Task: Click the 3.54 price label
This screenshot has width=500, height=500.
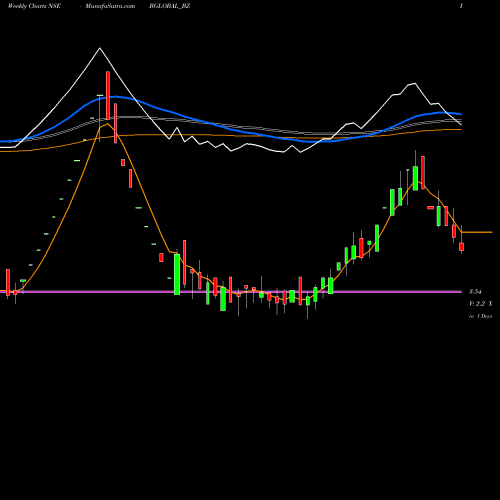Action: click(x=475, y=292)
